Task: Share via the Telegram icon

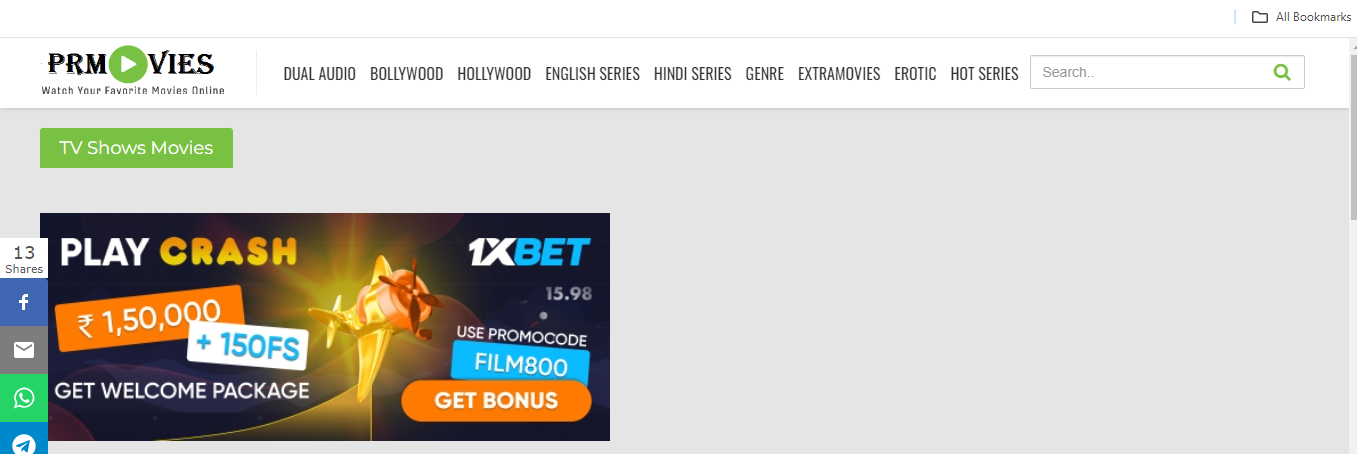Action: (24, 440)
